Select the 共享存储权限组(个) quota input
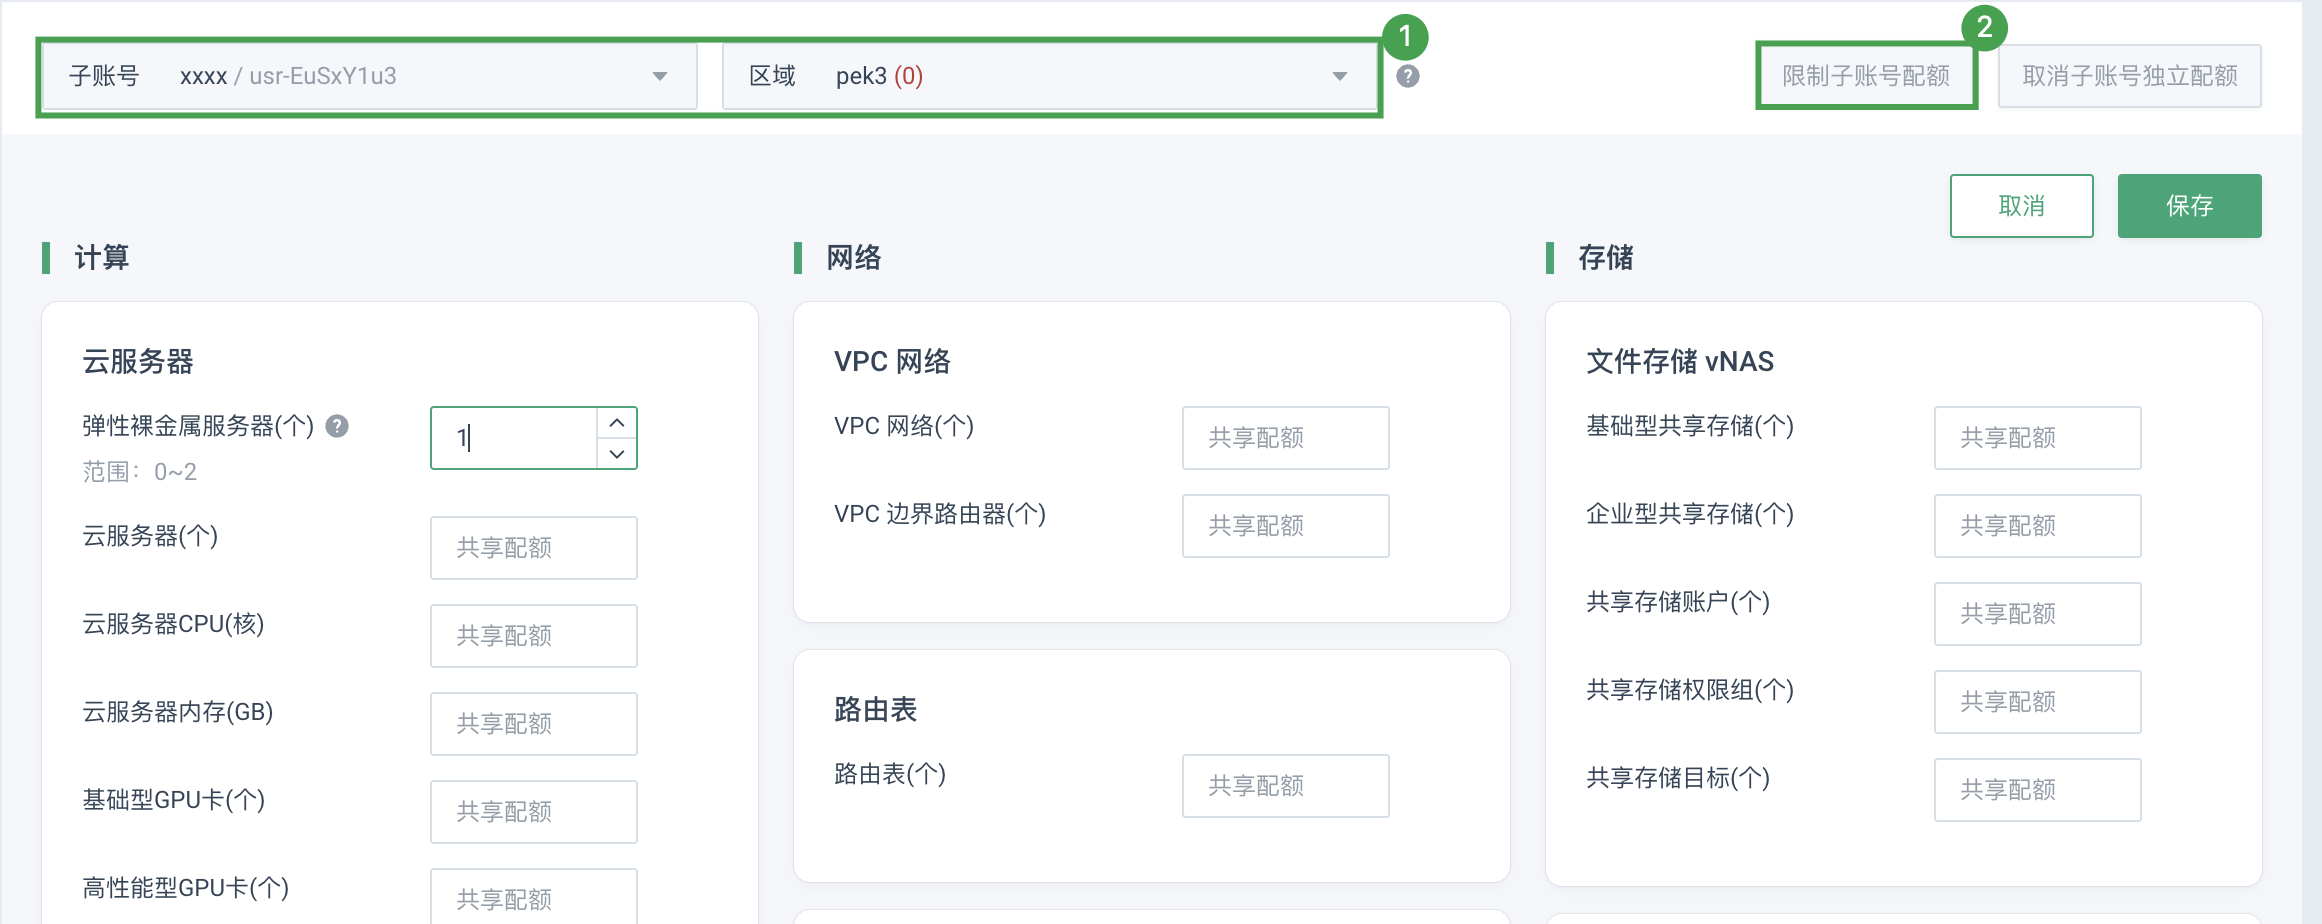This screenshot has height=924, width=2322. pyautogui.click(x=2037, y=702)
